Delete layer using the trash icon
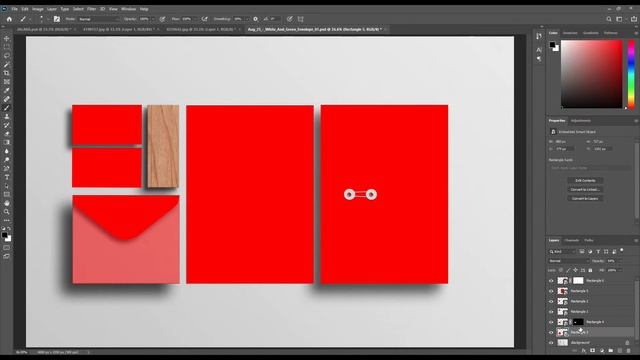640x360 pixels. pos(629,351)
